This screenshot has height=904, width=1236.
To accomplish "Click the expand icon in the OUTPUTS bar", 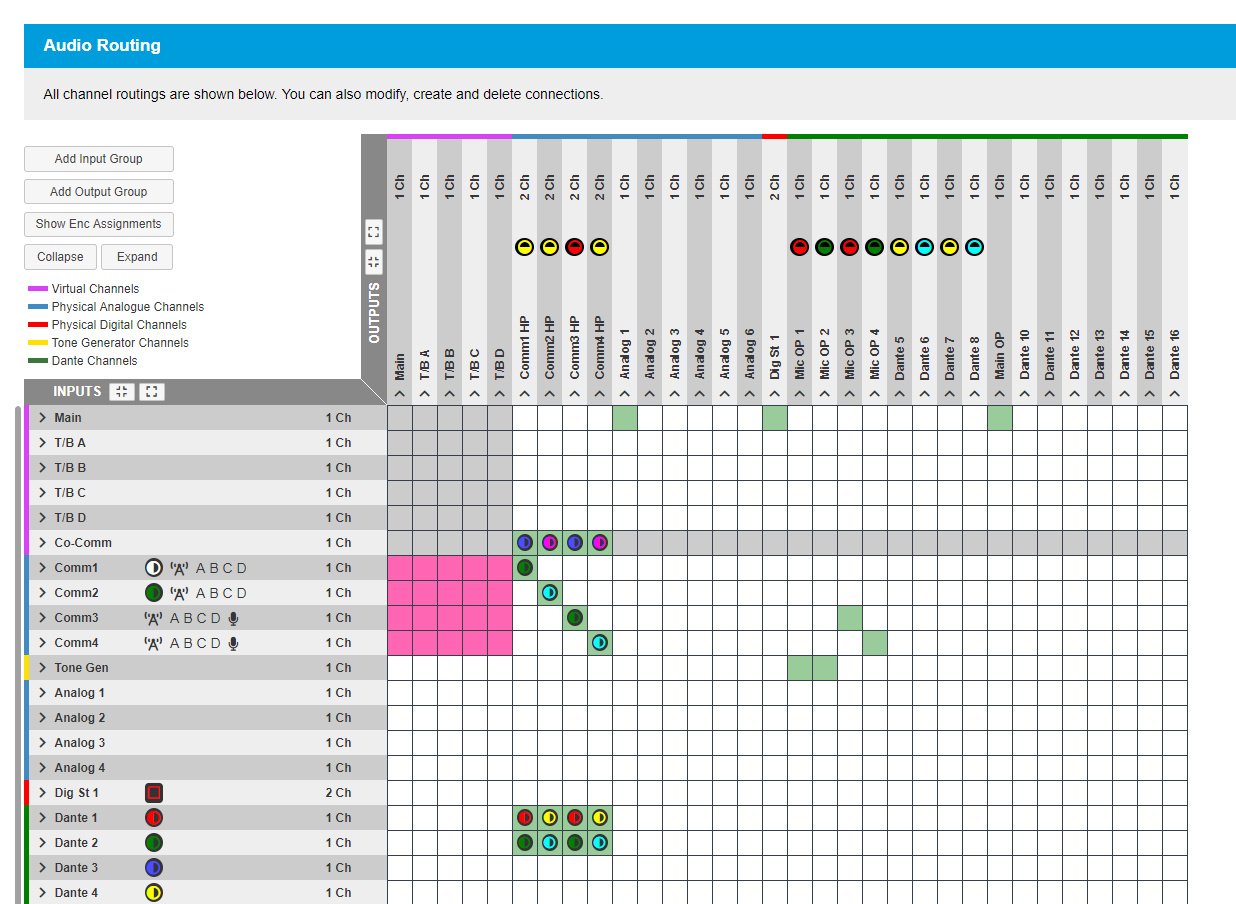I will click(373, 231).
